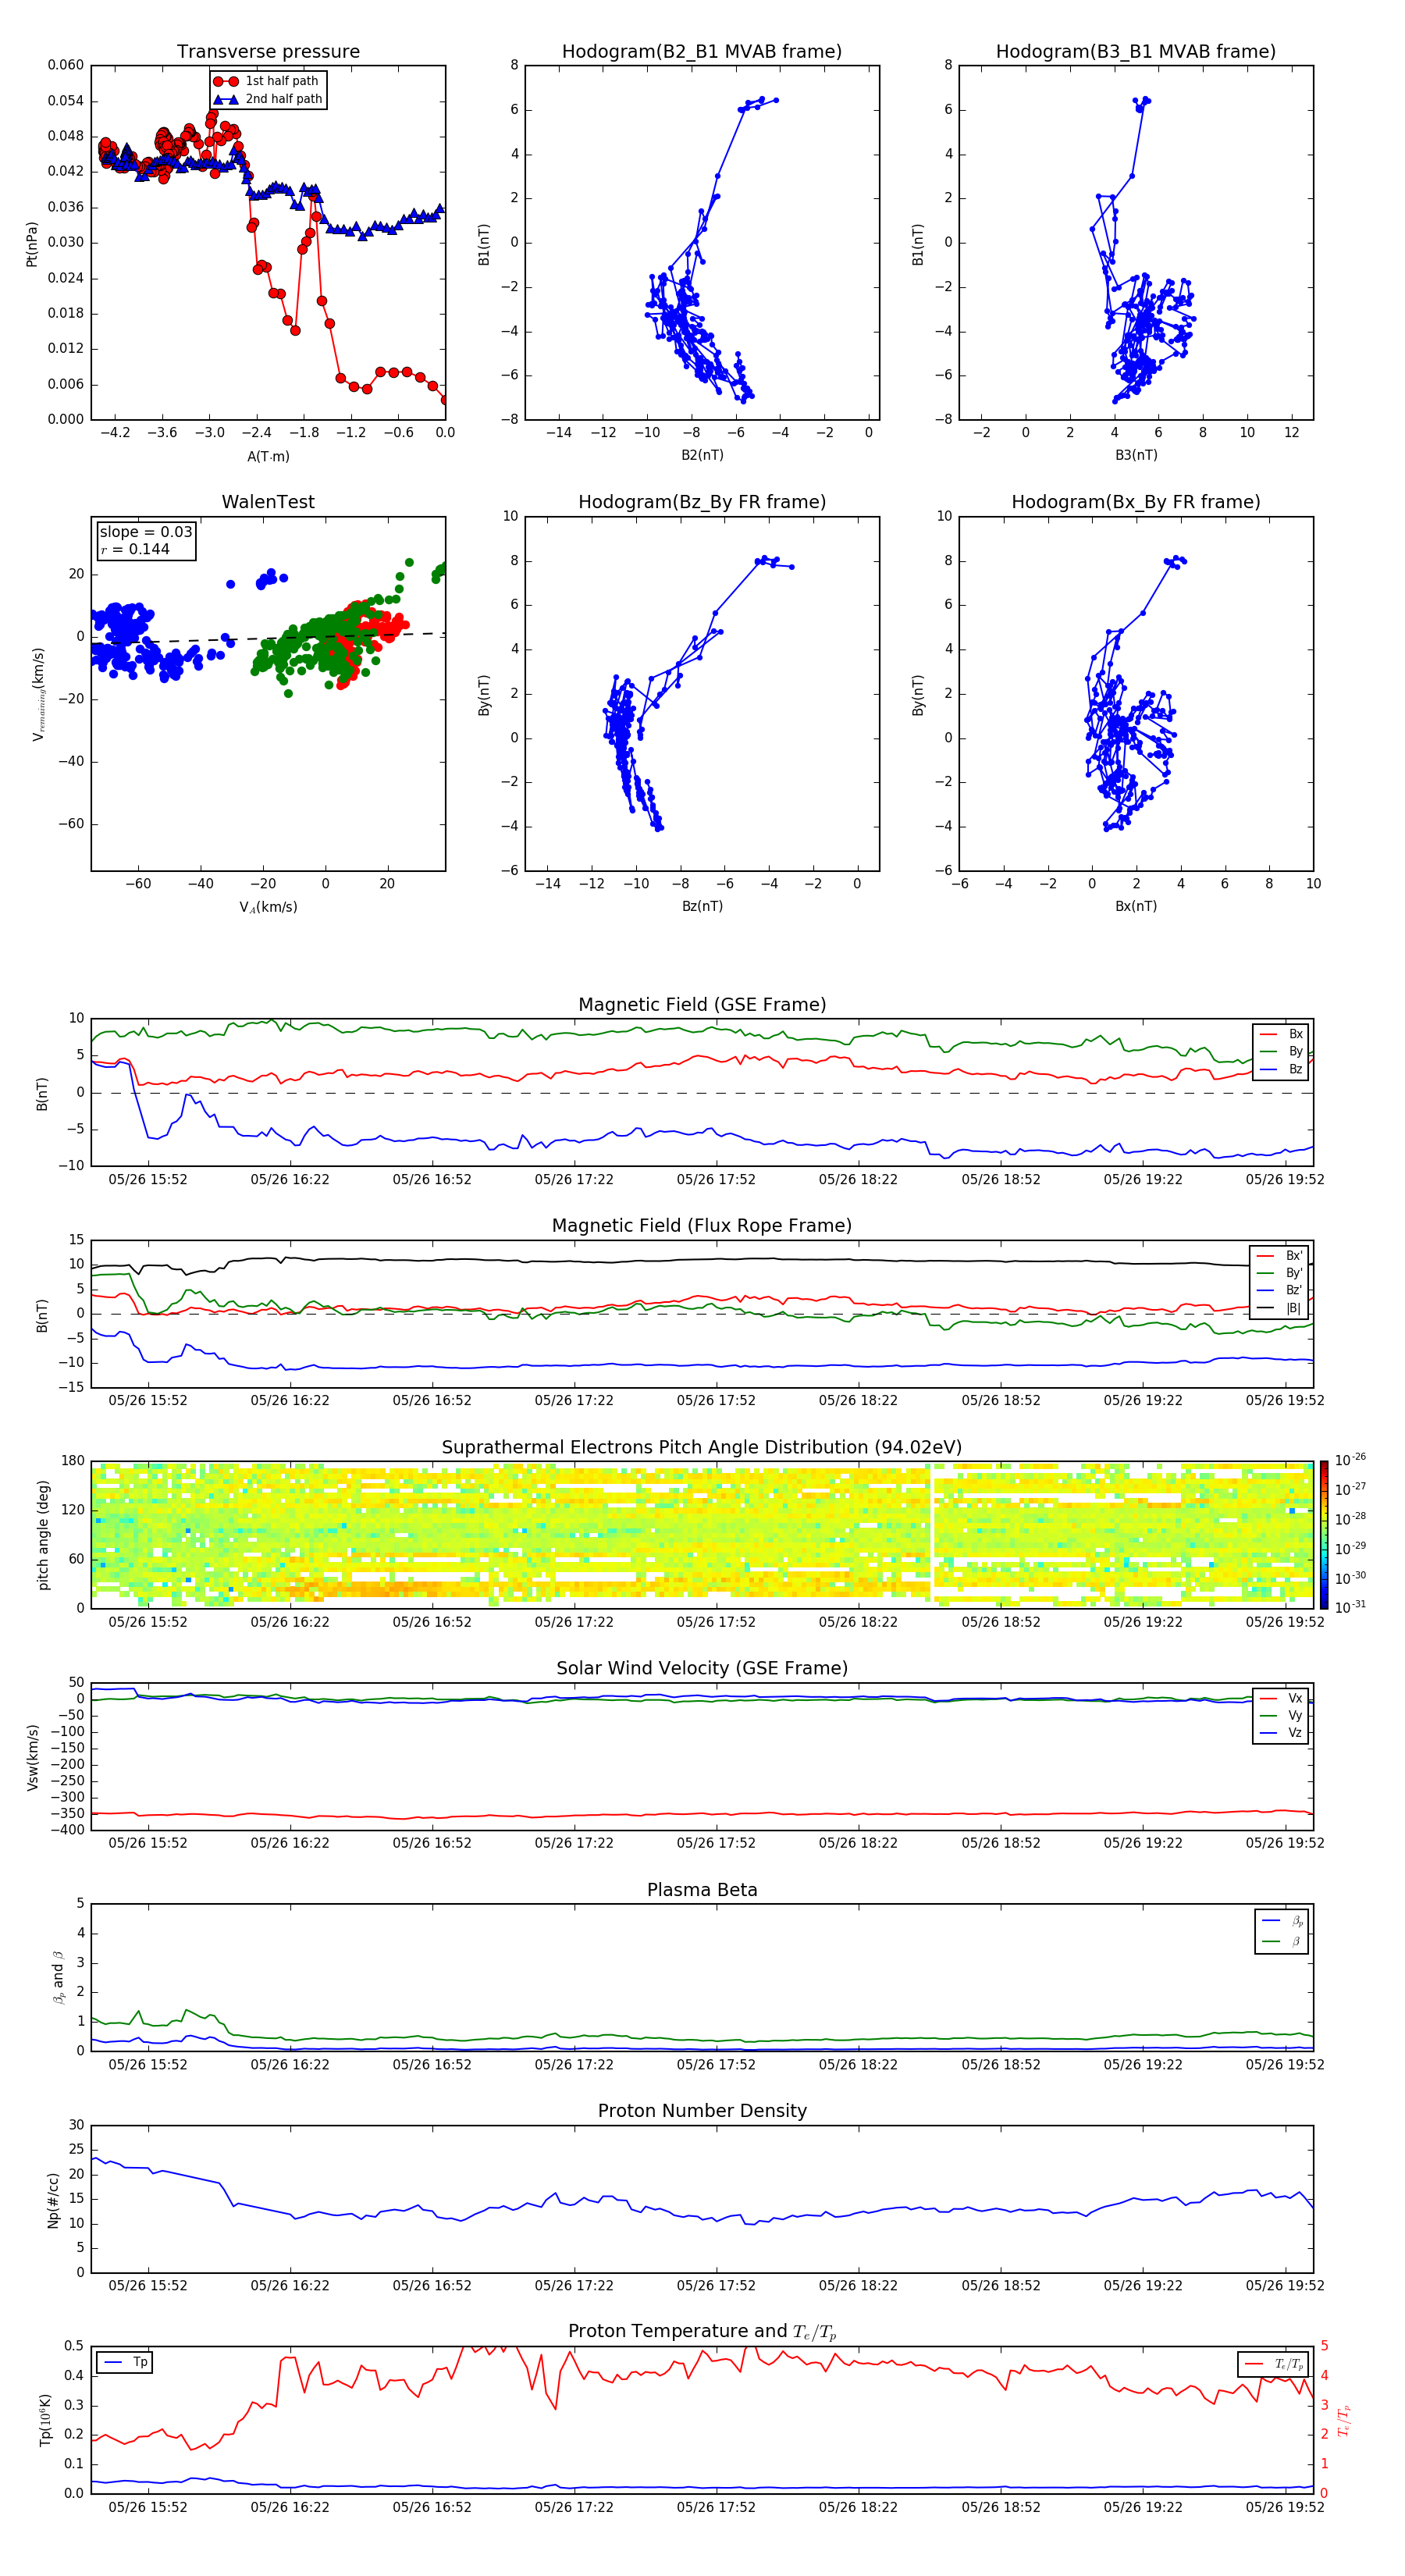Click the Bx' legend entry in Flux Rope plot

(1279, 1256)
